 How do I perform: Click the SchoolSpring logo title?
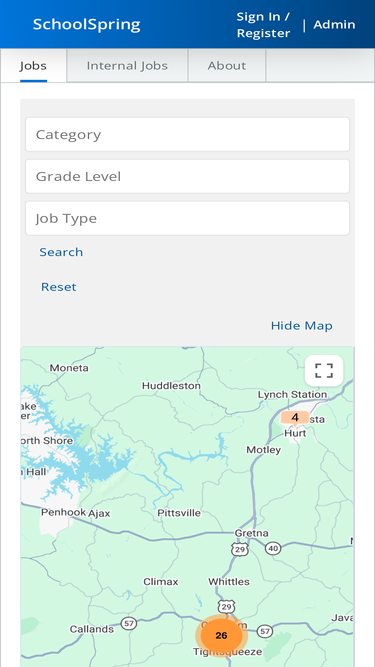(x=86, y=24)
